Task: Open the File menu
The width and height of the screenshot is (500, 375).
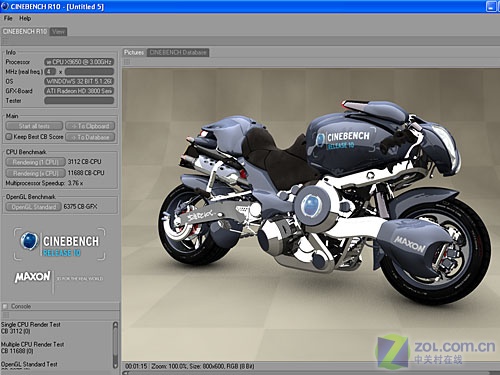Action: click(8, 18)
